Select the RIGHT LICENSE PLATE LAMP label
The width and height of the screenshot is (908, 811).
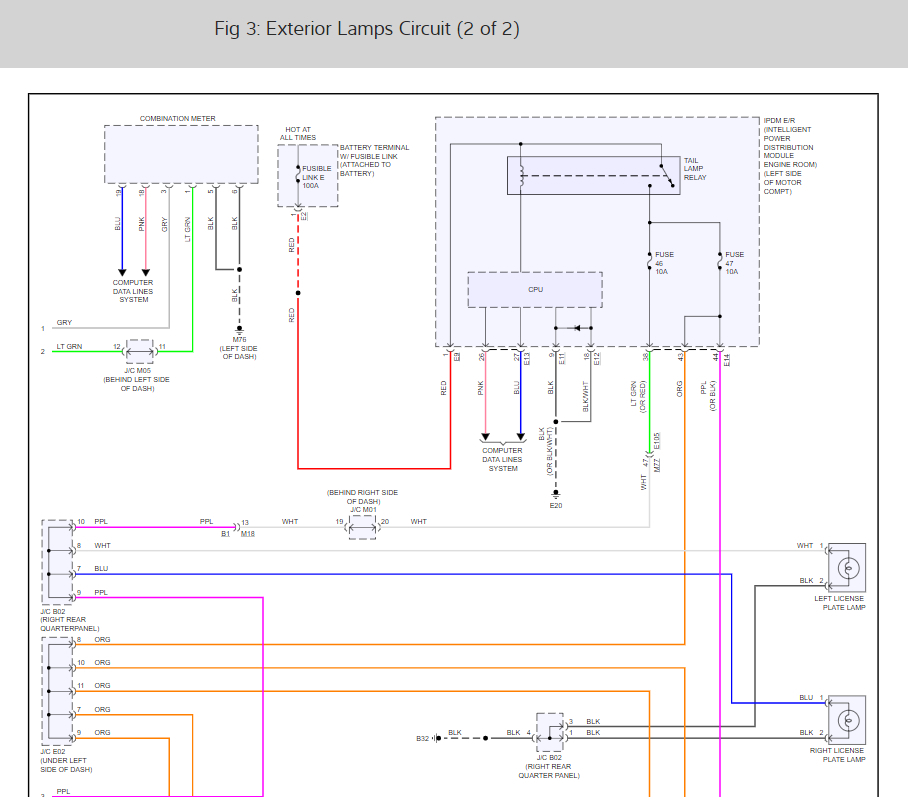(x=837, y=755)
